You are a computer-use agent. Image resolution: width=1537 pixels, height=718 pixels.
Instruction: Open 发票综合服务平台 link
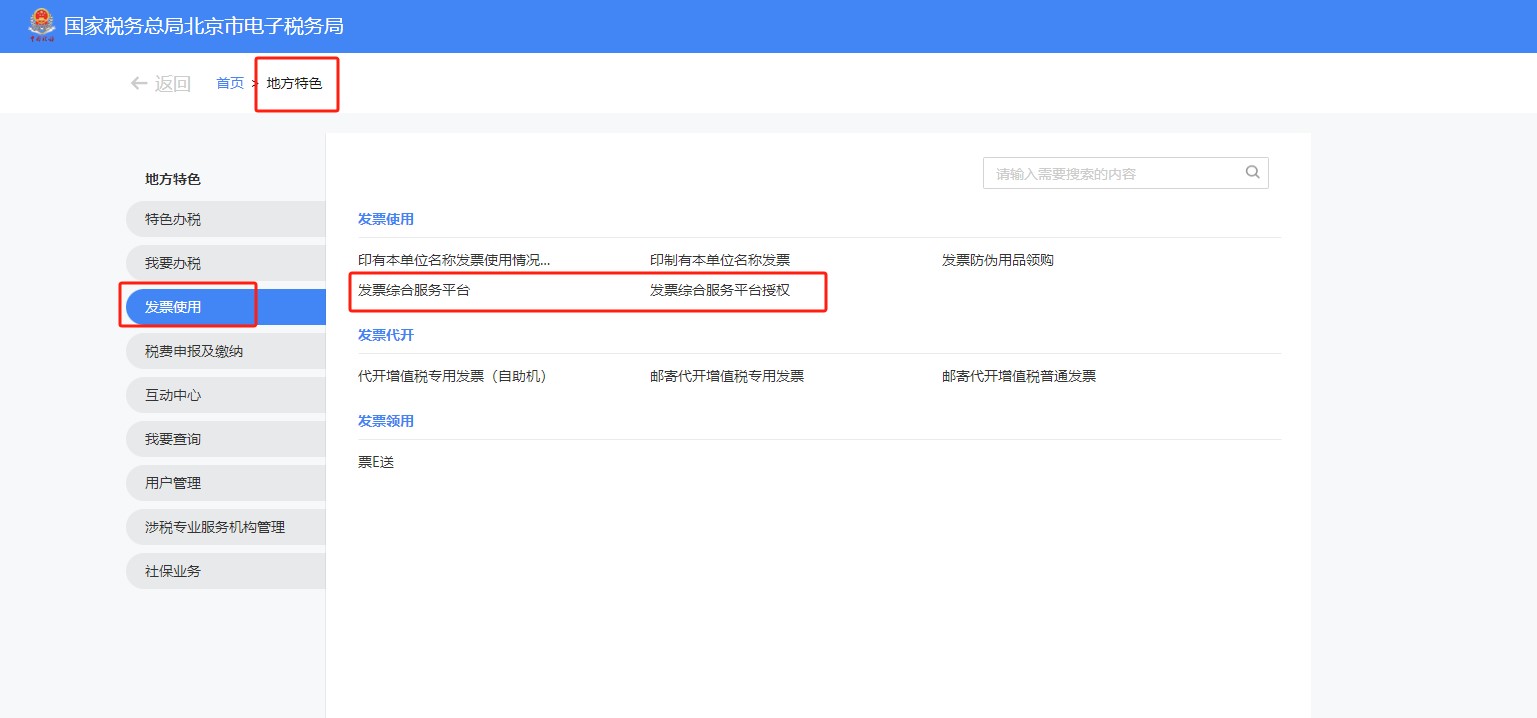(413, 291)
